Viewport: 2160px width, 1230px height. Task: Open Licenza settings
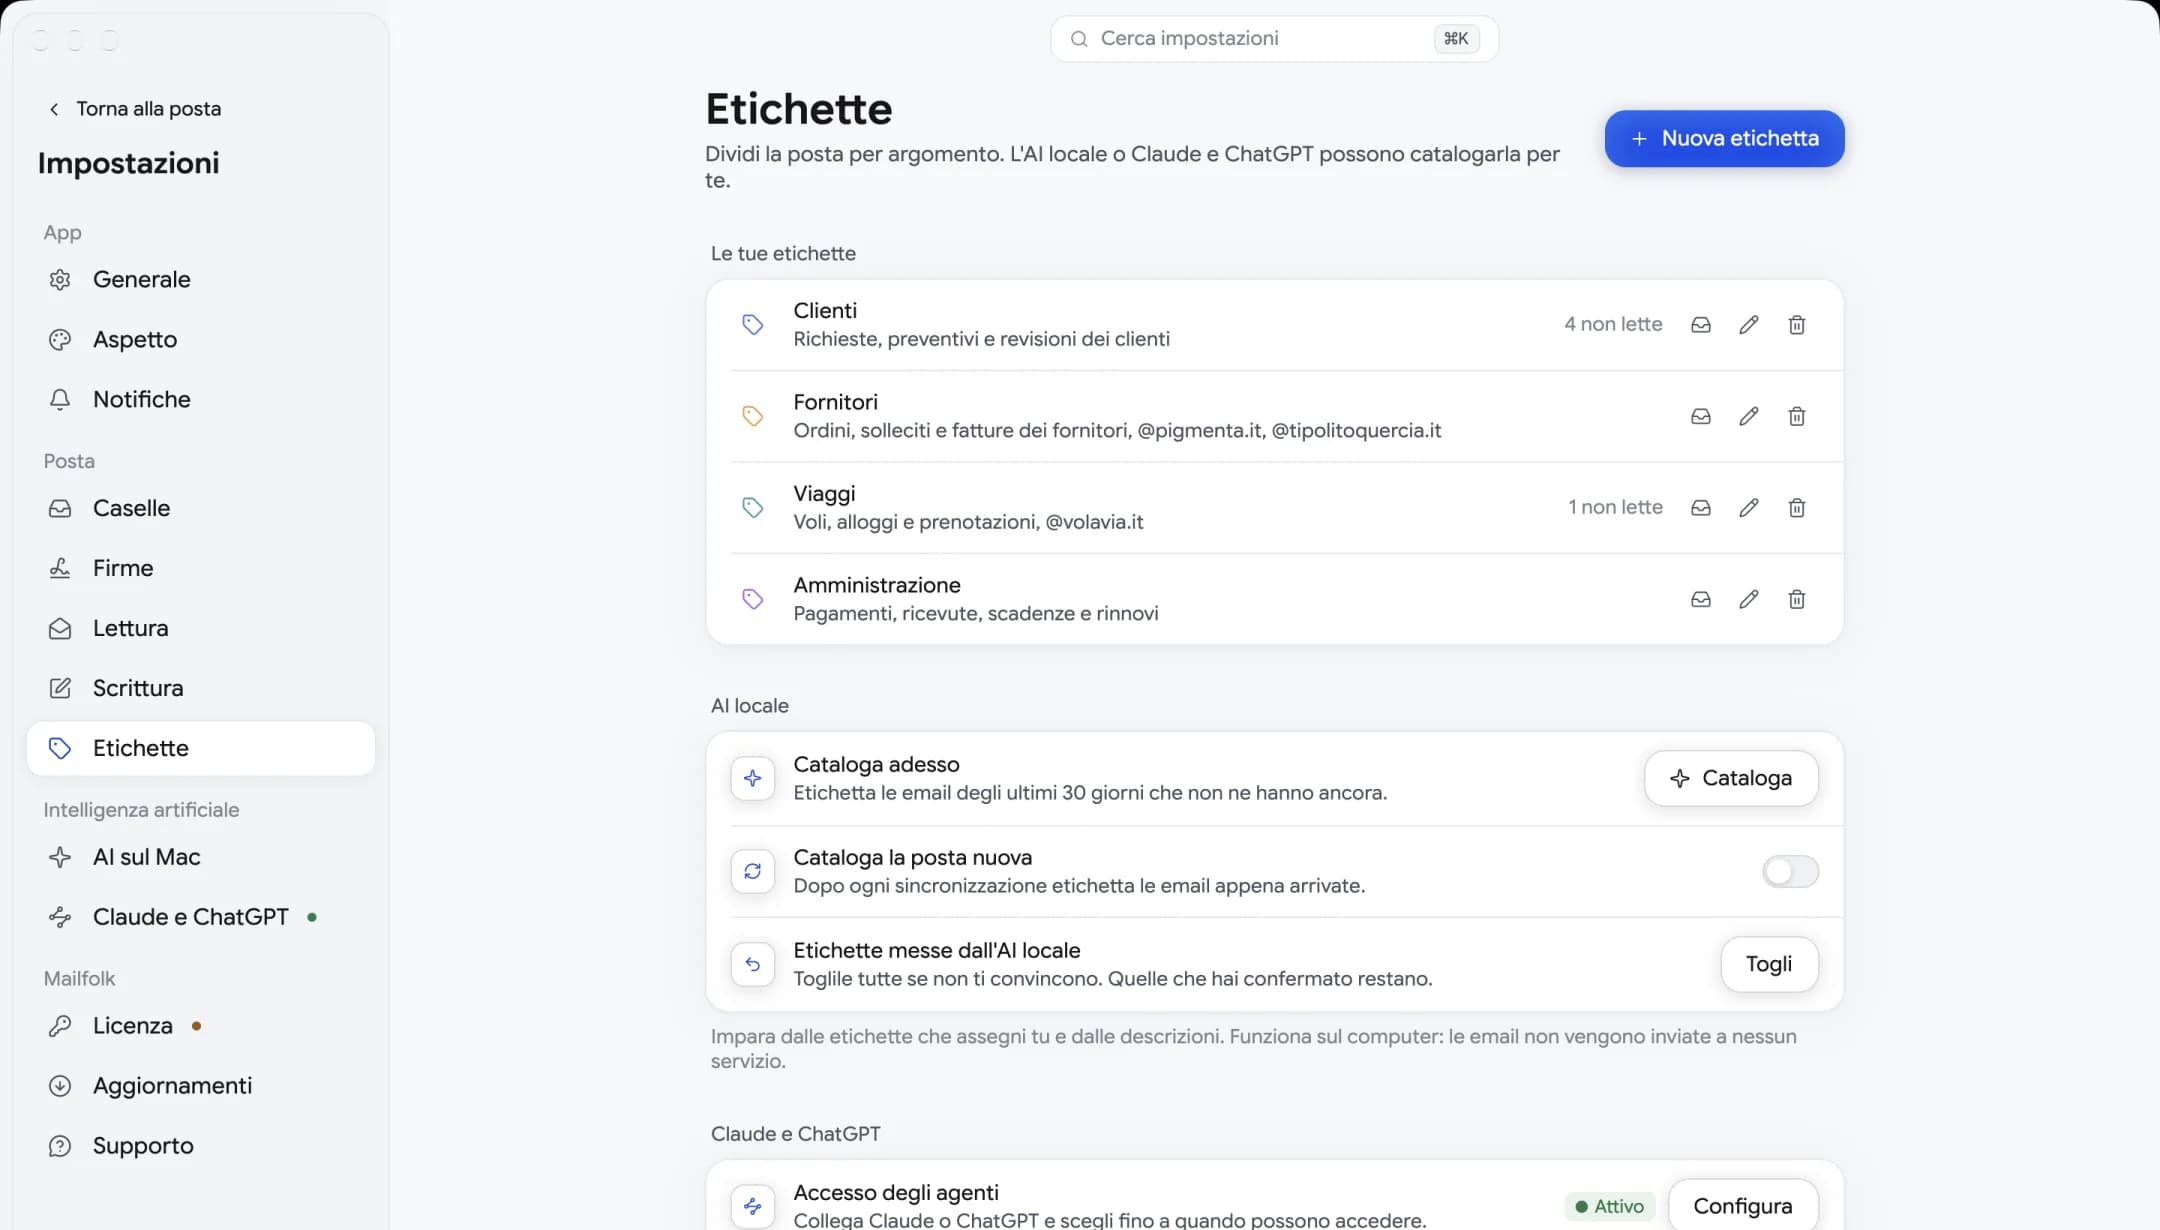click(201, 1026)
